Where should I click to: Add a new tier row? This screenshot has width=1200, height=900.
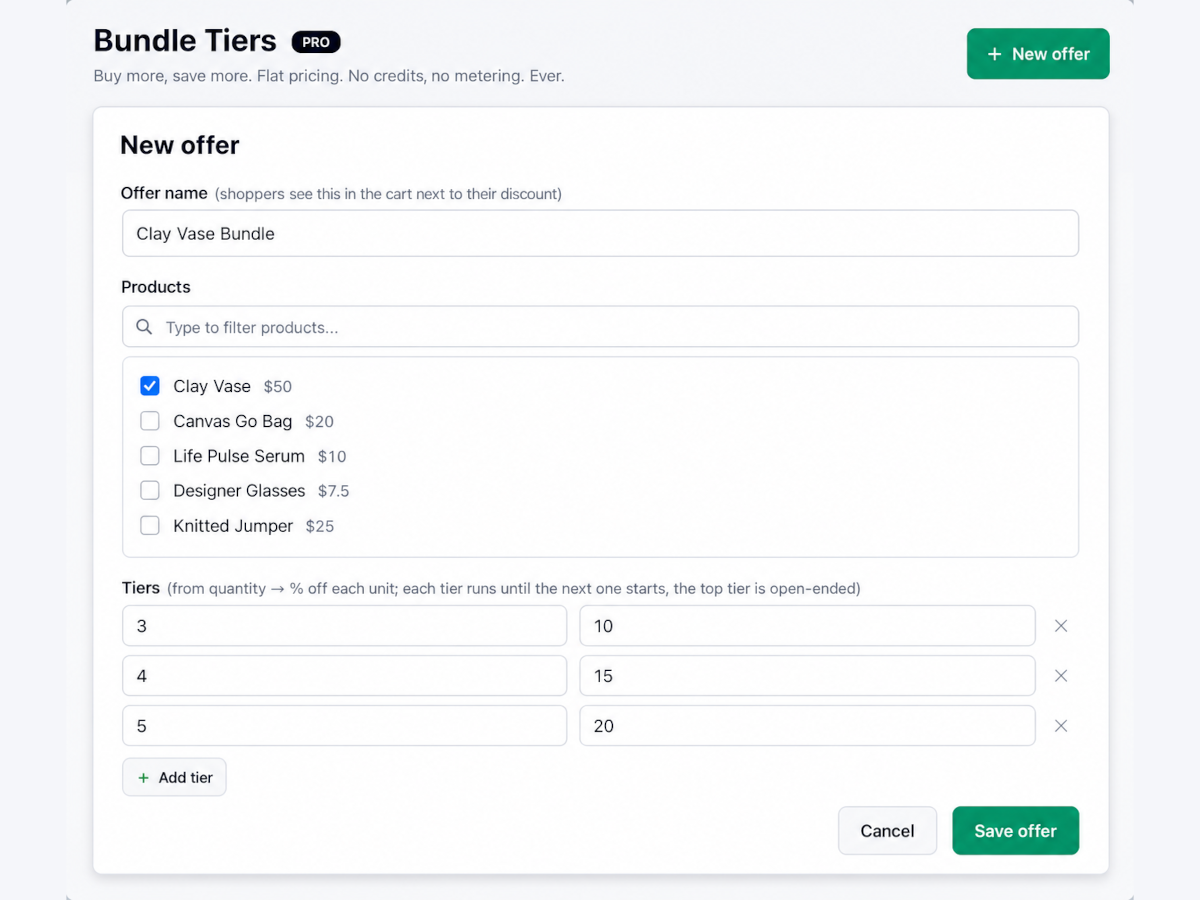point(174,777)
